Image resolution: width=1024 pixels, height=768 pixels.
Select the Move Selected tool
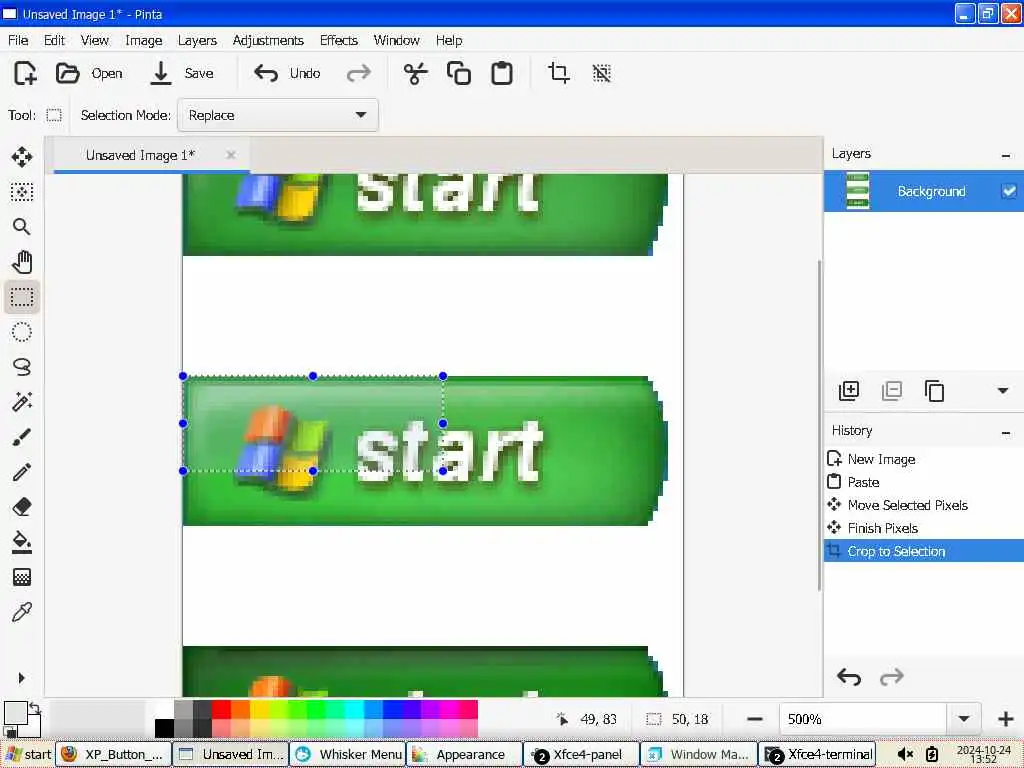click(22, 157)
